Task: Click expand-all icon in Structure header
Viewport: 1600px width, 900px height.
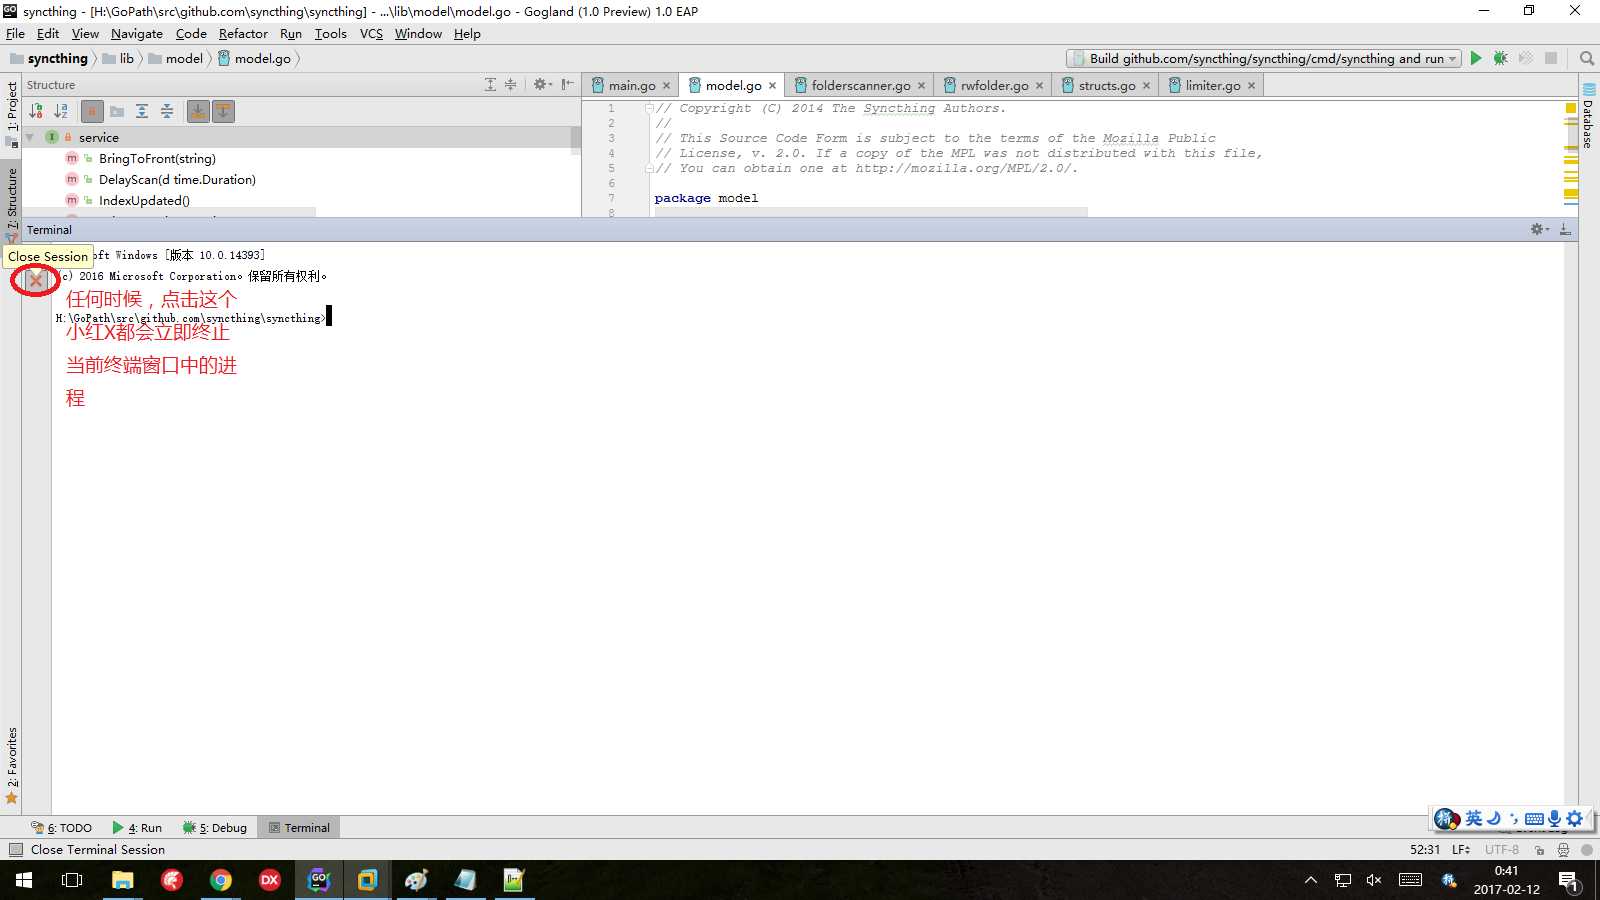Action: [x=490, y=85]
